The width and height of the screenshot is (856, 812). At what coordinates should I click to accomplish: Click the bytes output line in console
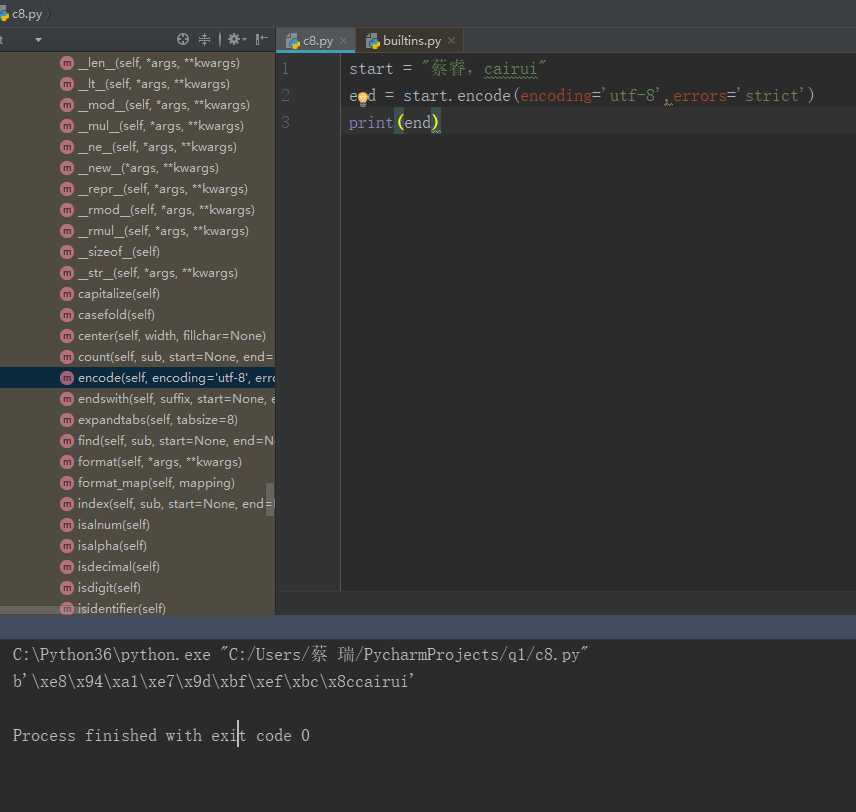point(213,681)
